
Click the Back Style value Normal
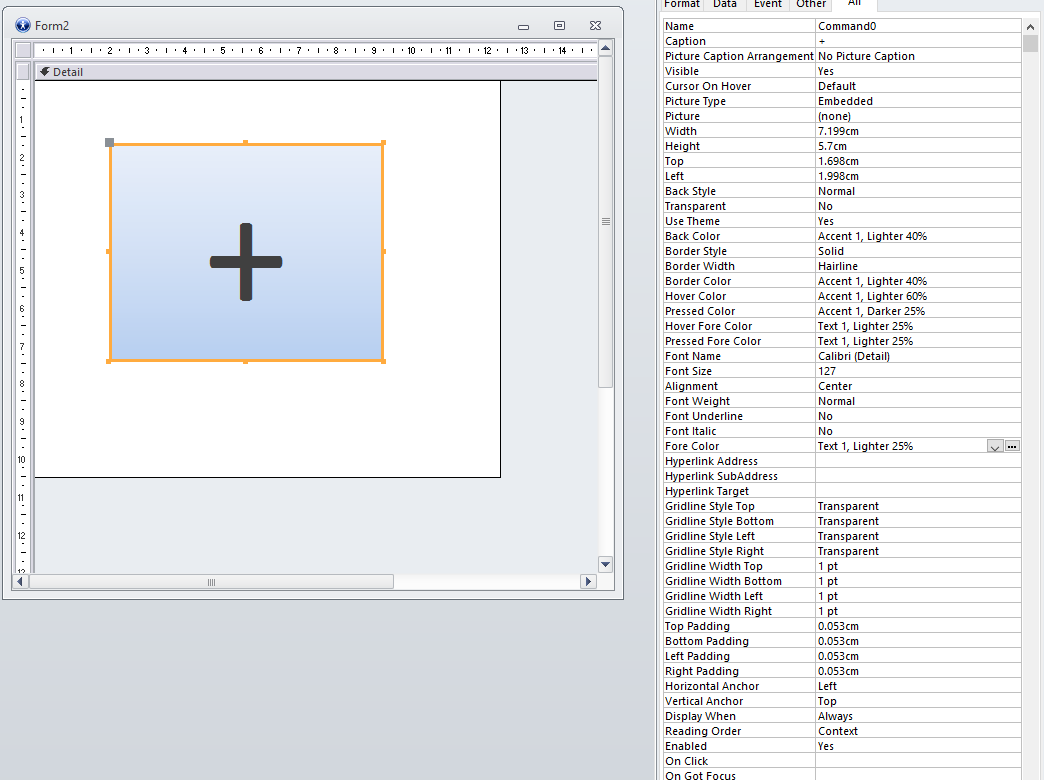(918, 191)
